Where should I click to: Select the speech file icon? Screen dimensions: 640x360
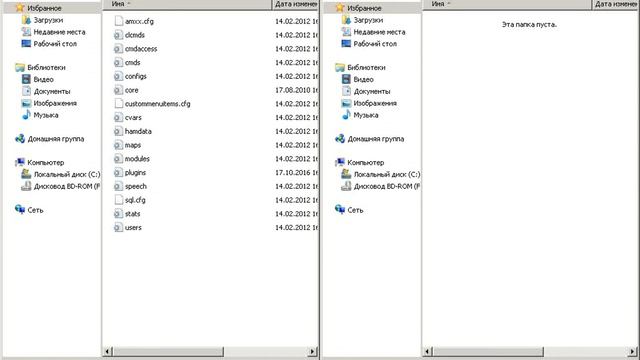118,186
